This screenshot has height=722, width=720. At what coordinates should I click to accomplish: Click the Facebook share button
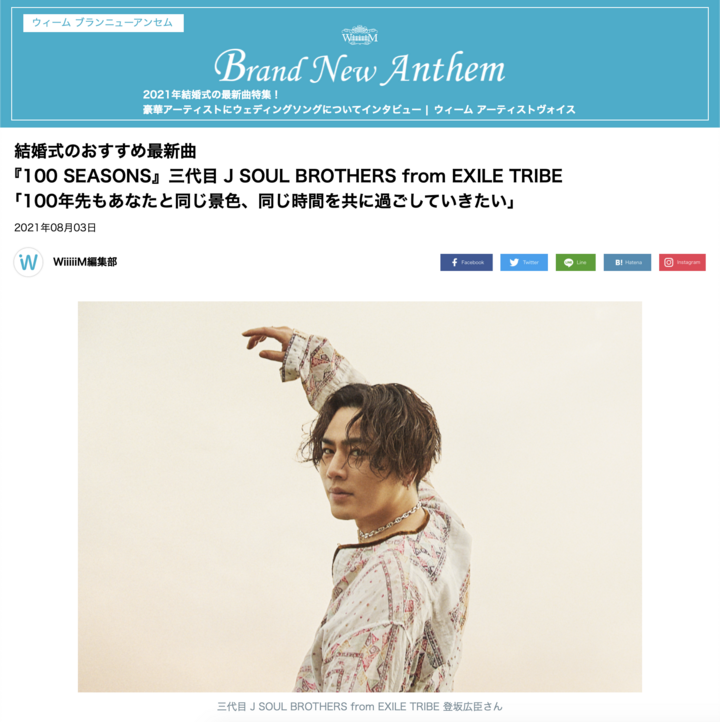point(466,262)
